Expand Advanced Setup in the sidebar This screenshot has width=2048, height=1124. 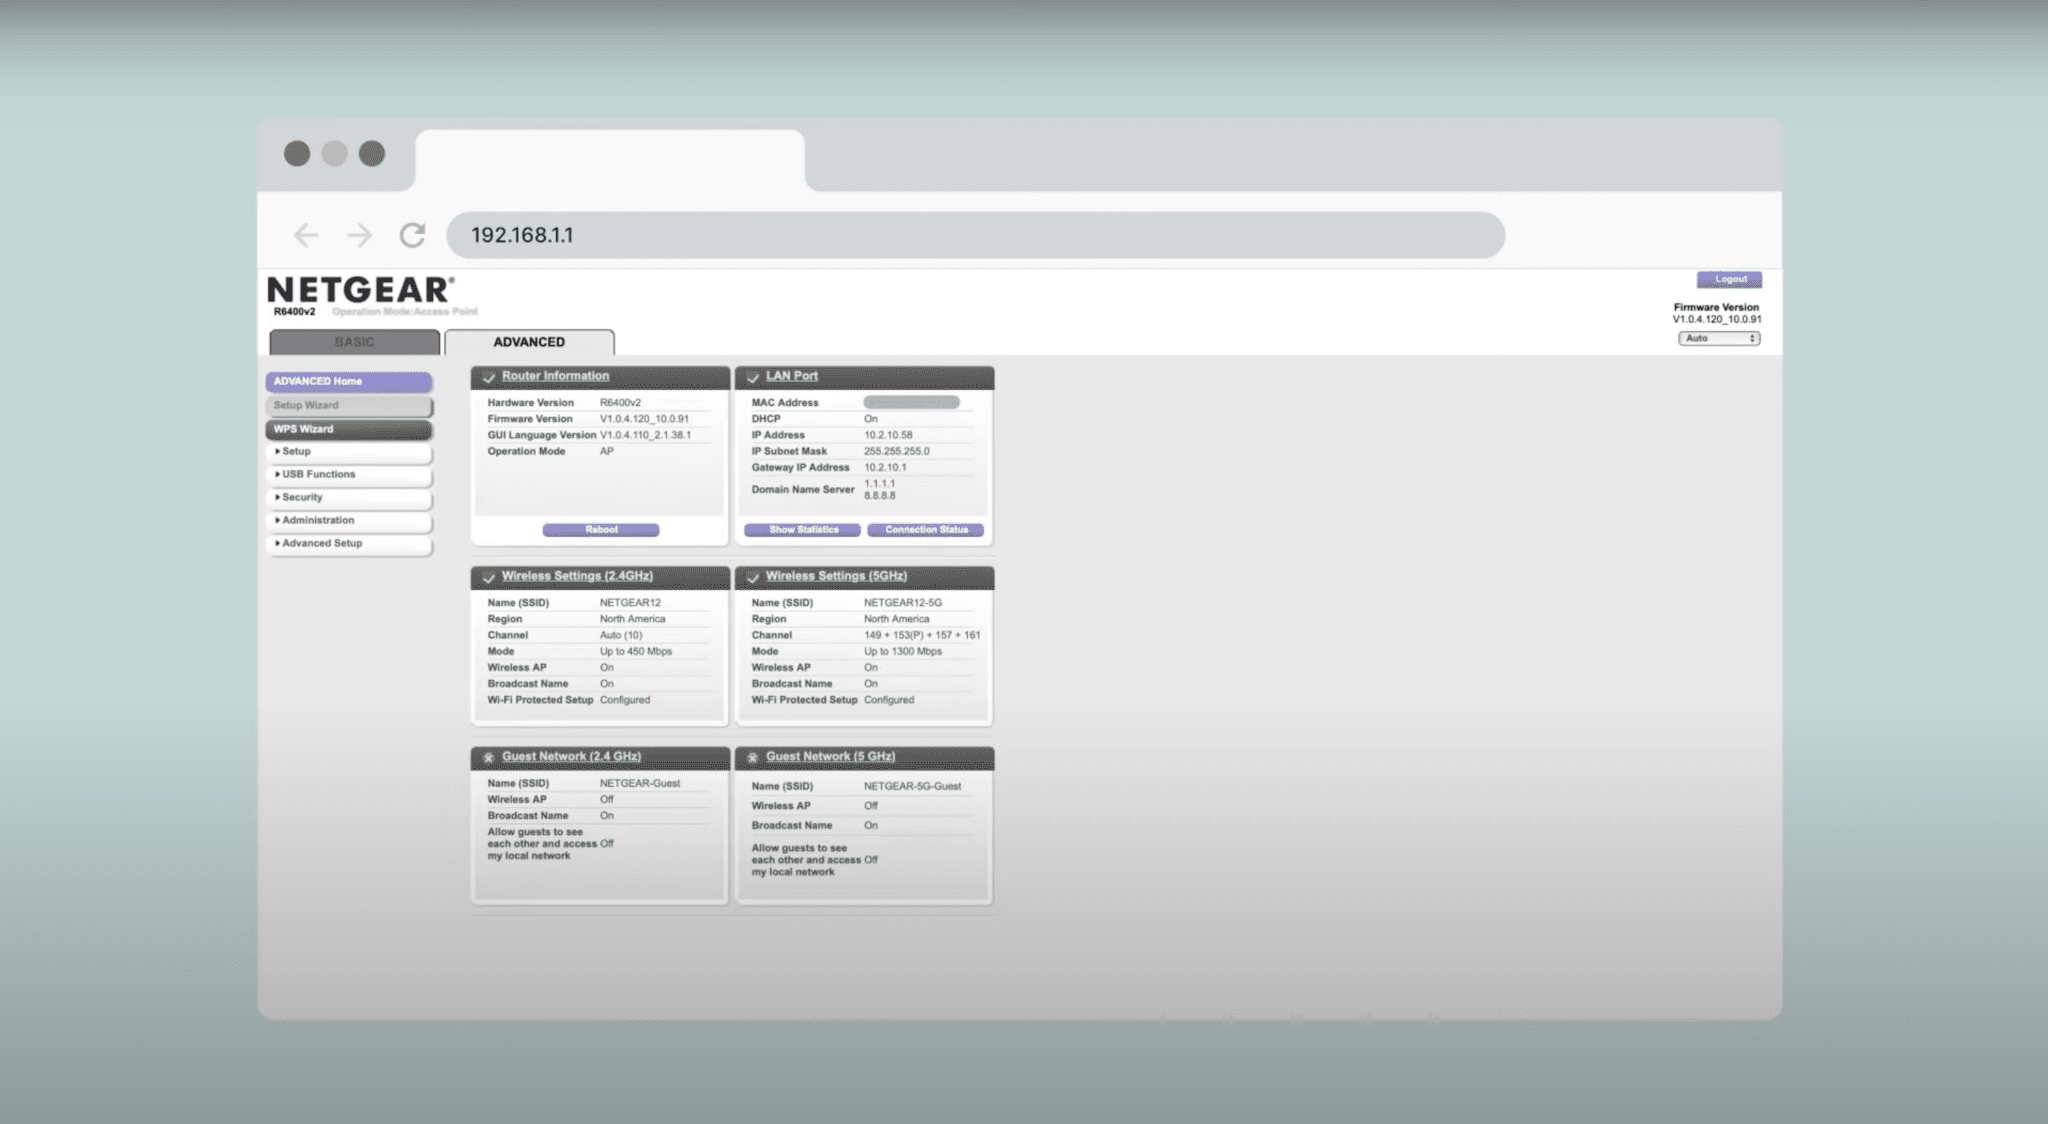coord(320,543)
